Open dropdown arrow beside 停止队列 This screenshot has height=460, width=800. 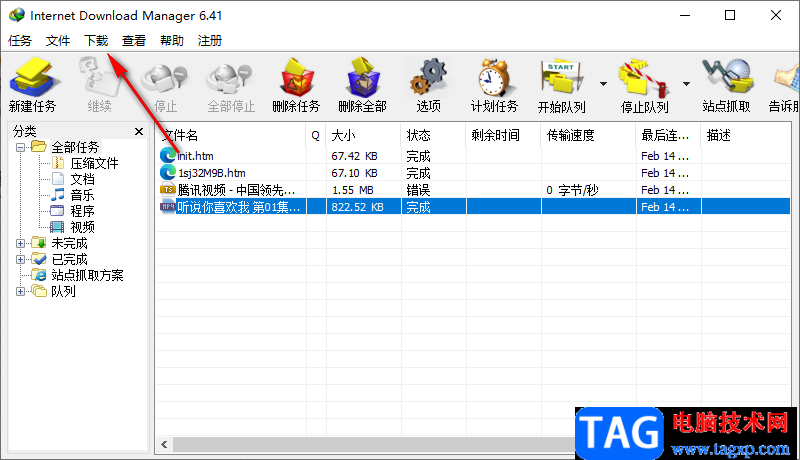(686, 84)
